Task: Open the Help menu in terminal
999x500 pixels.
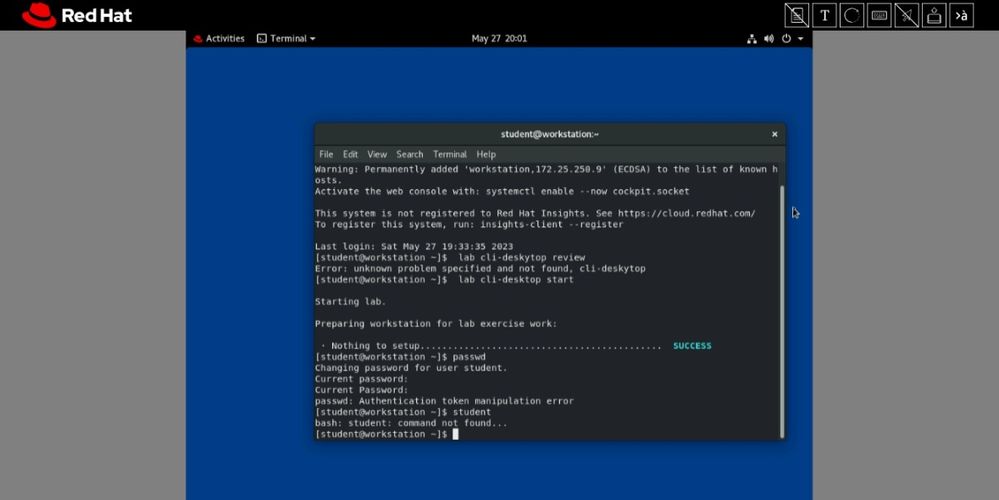Action: 486,155
